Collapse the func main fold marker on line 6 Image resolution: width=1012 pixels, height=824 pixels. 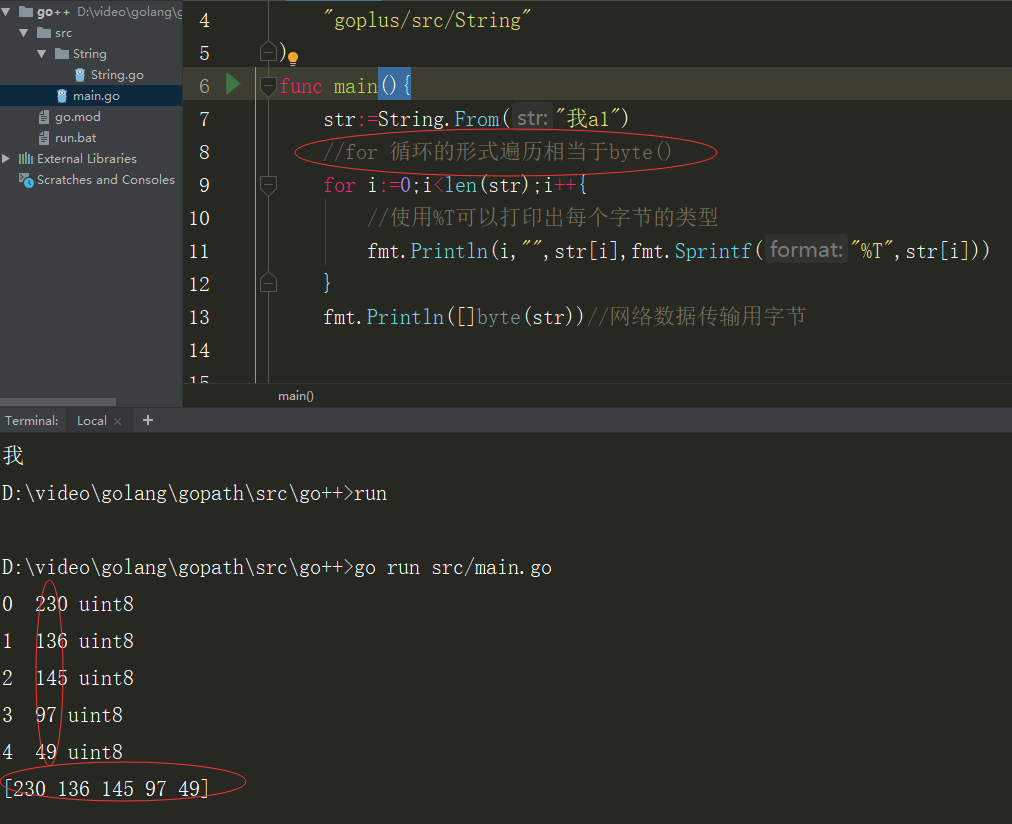268,85
